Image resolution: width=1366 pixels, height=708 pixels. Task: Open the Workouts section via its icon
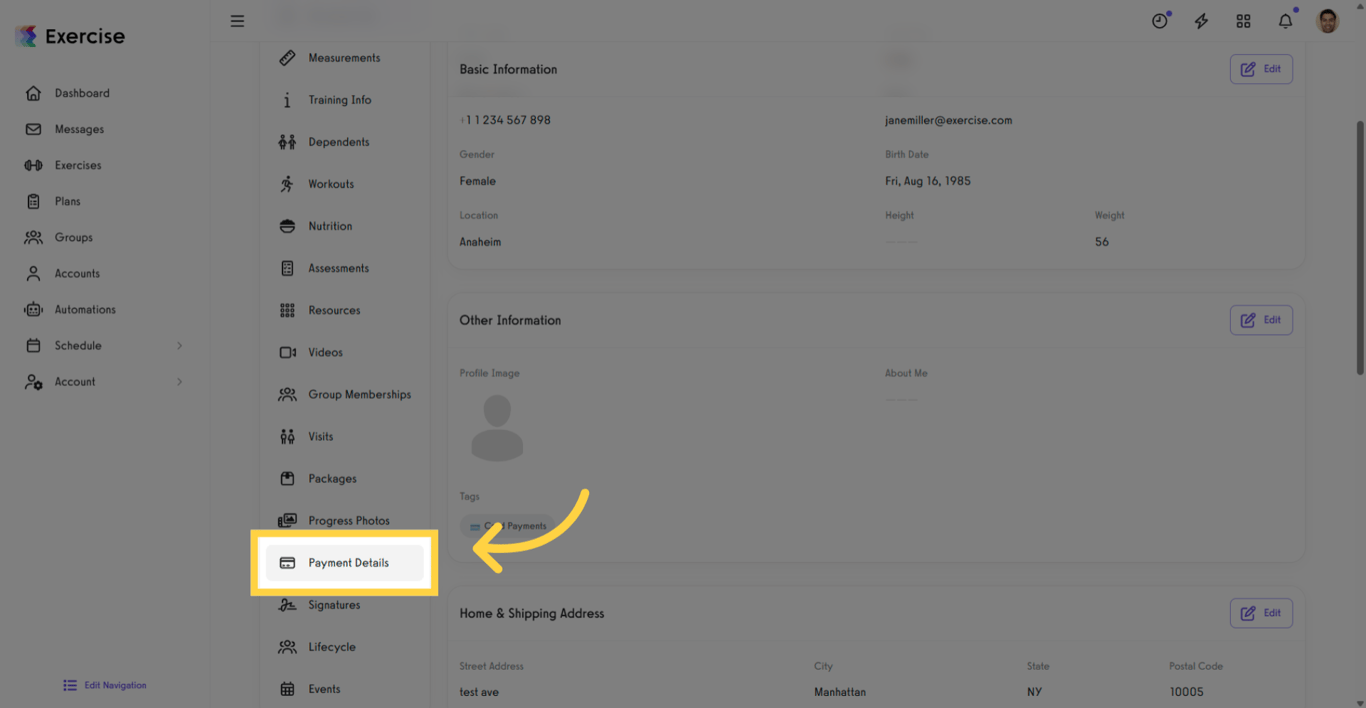(x=288, y=183)
